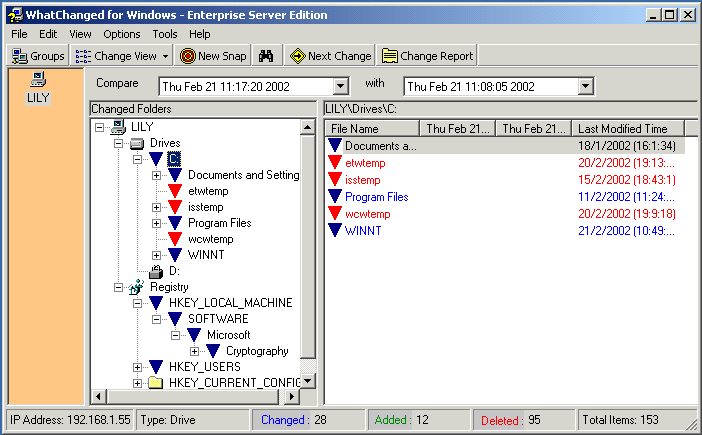Click the tree's right scroll arrow
The image size is (702, 435).
(291, 396)
